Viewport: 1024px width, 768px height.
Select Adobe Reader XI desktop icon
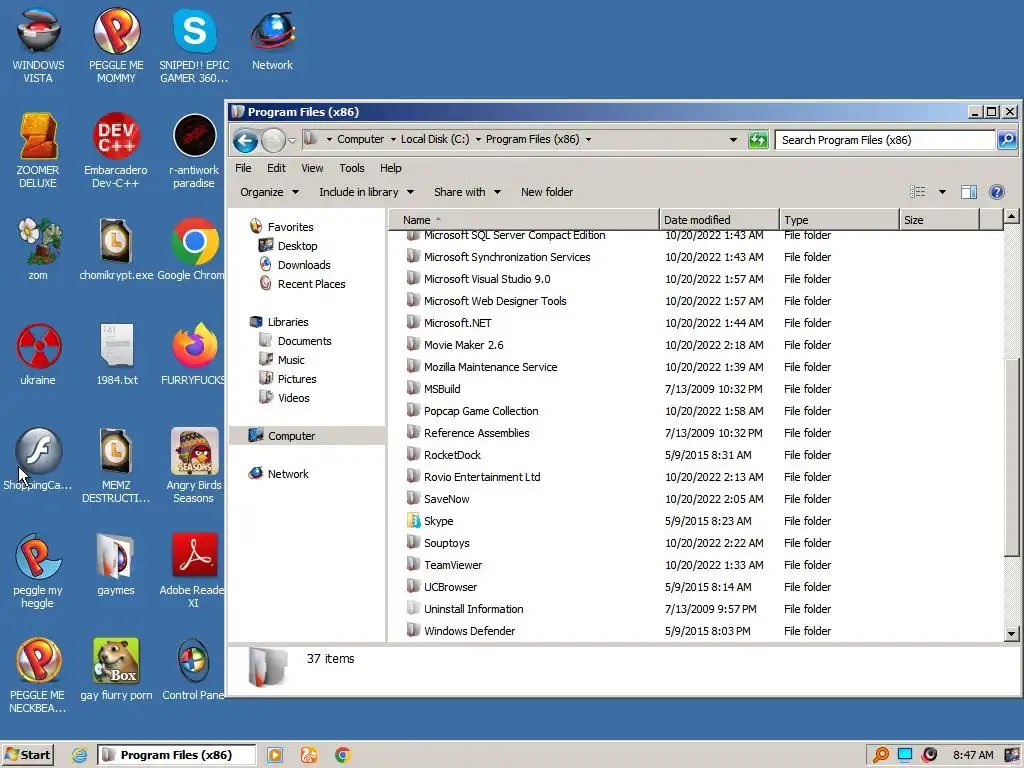(x=193, y=571)
